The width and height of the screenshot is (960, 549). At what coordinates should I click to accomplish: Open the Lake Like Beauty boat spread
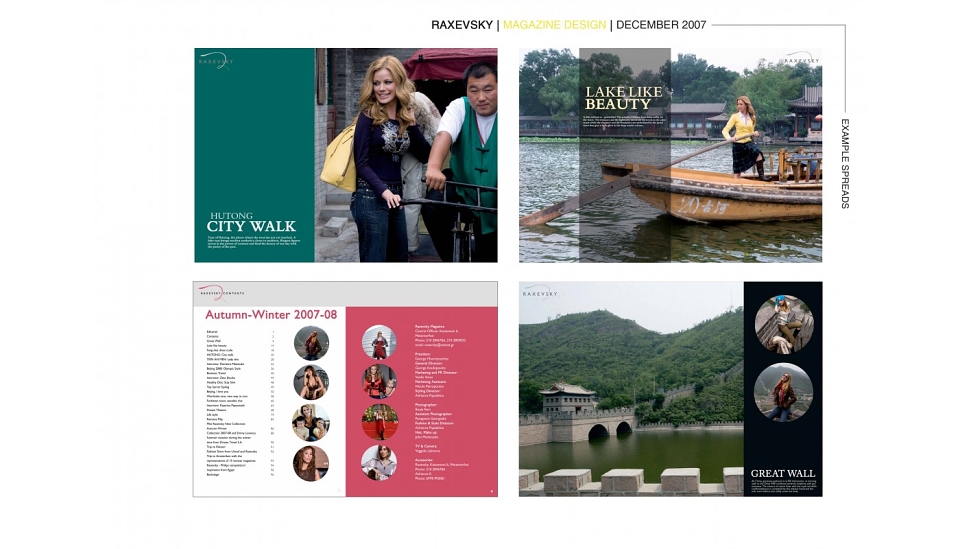point(670,155)
